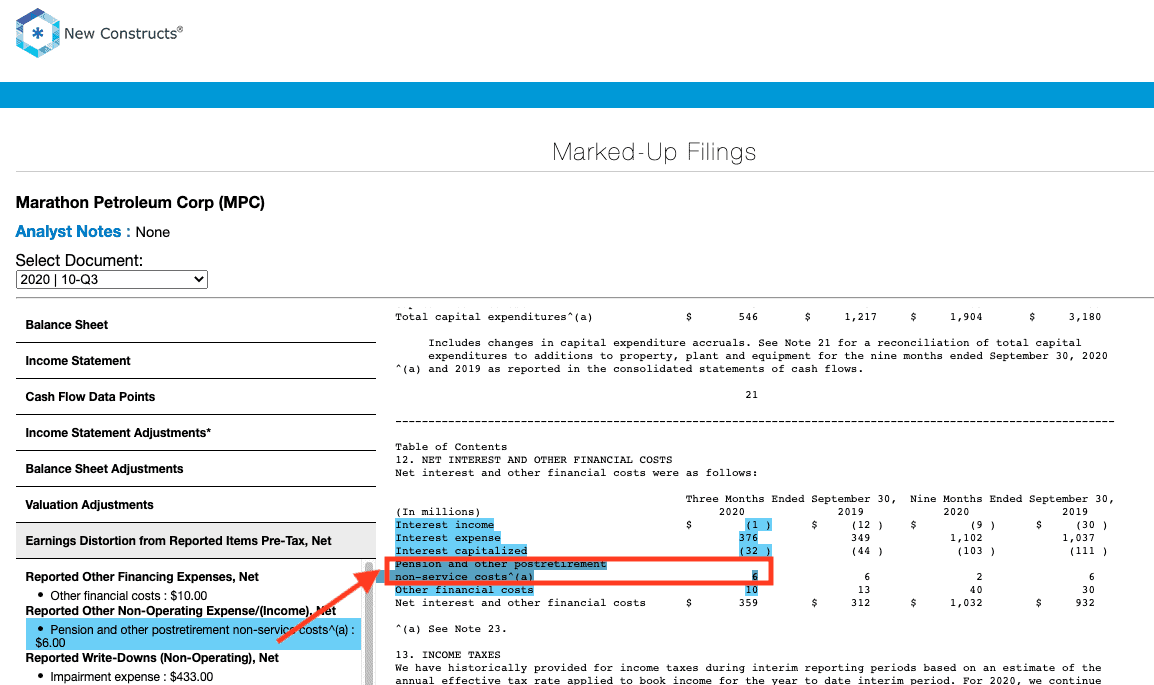Click the 1,032 nine-month 2020 total value

point(966,603)
